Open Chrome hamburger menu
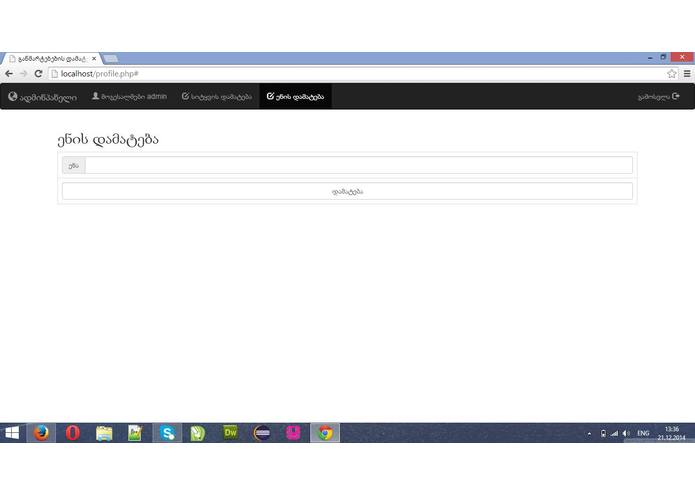Image resolution: width=695 pixels, height=494 pixels. click(687, 74)
